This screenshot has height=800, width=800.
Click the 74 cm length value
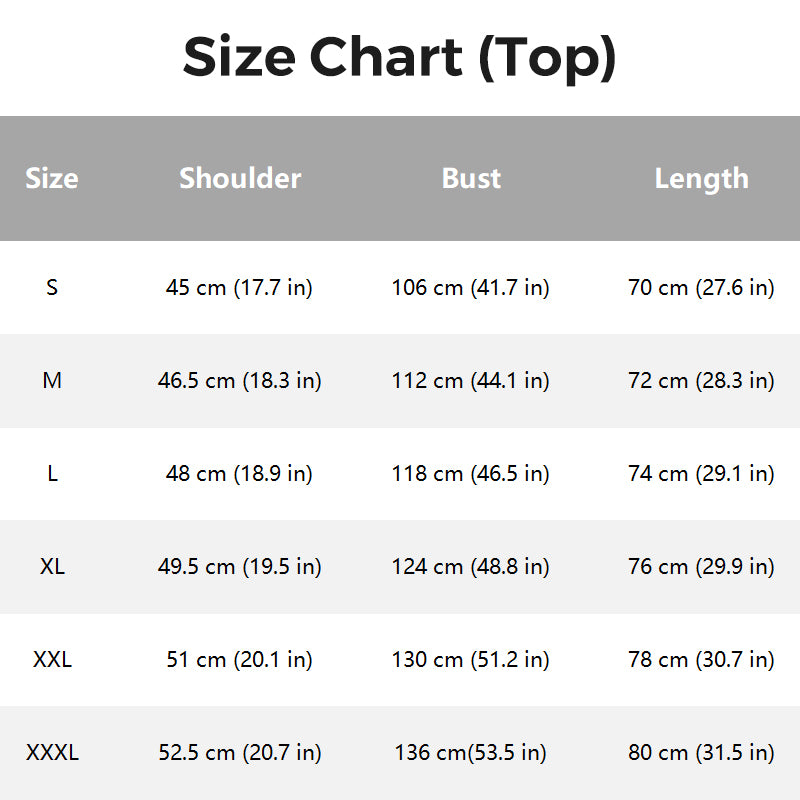pos(701,474)
